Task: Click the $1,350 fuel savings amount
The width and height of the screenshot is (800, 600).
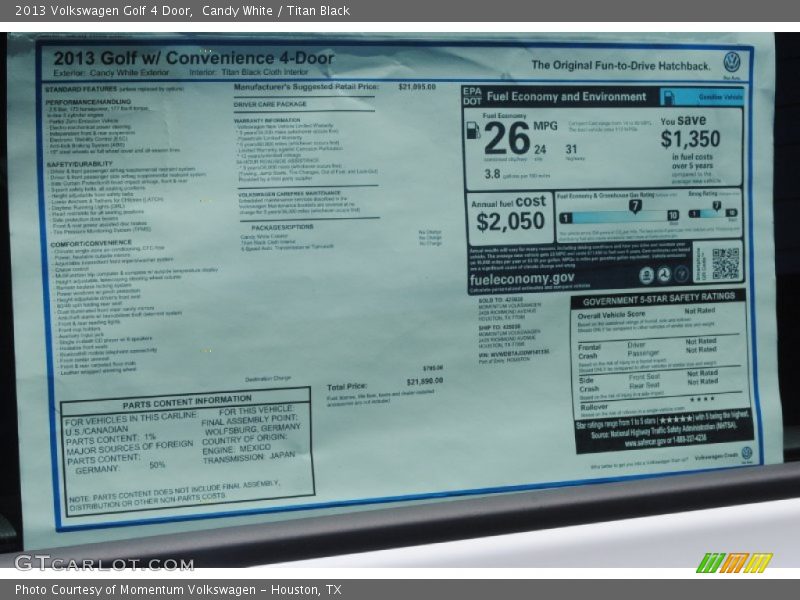Action: (690, 139)
